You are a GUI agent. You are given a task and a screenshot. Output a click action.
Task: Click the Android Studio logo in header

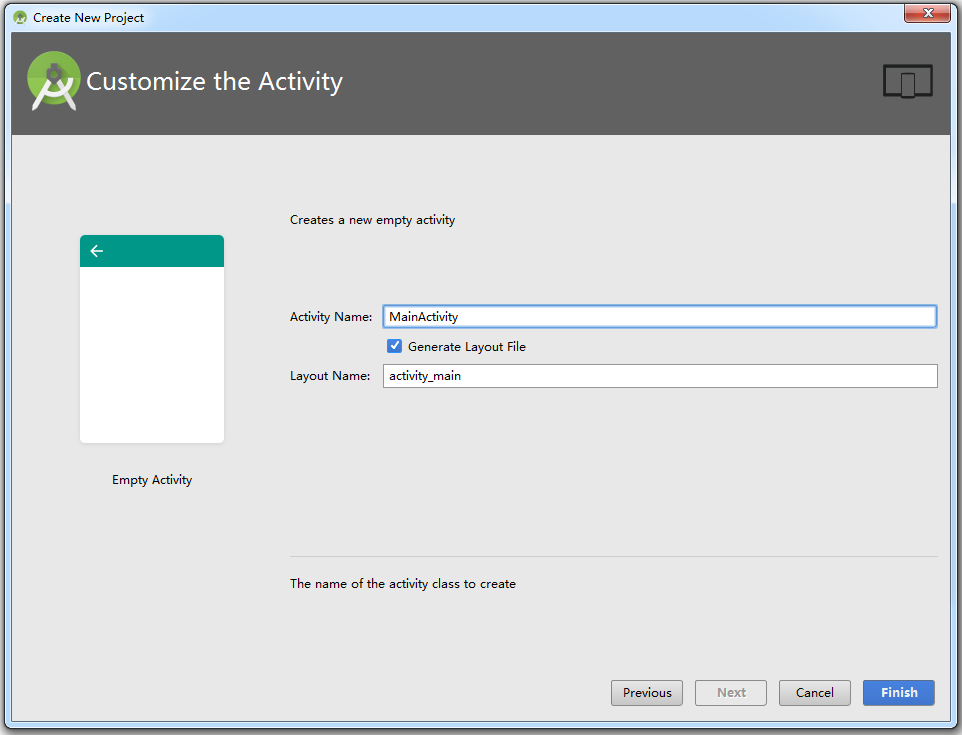54,81
